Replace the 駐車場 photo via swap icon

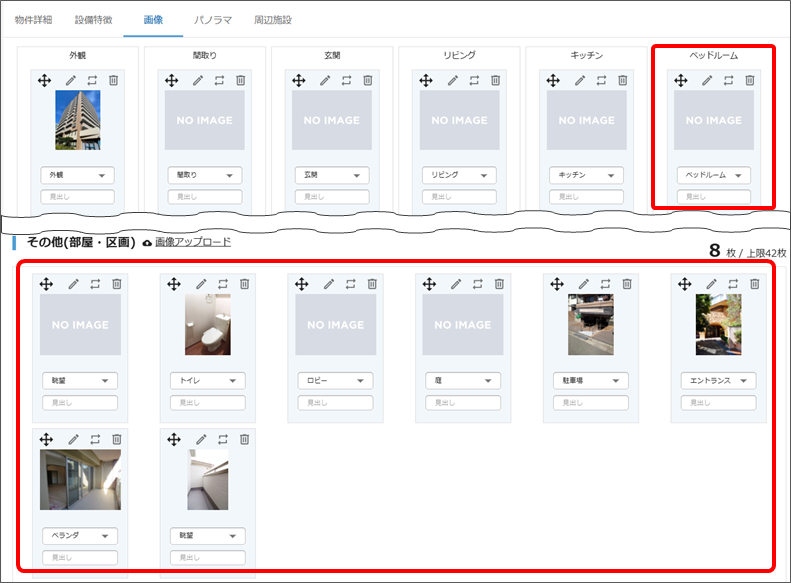(x=605, y=284)
